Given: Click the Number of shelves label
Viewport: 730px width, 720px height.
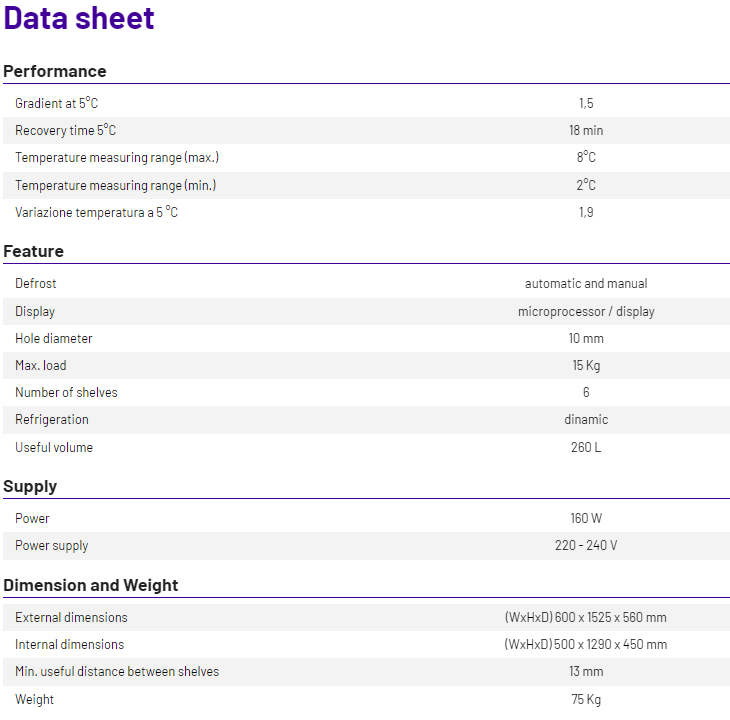Looking at the screenshot, I should [66, 392].
